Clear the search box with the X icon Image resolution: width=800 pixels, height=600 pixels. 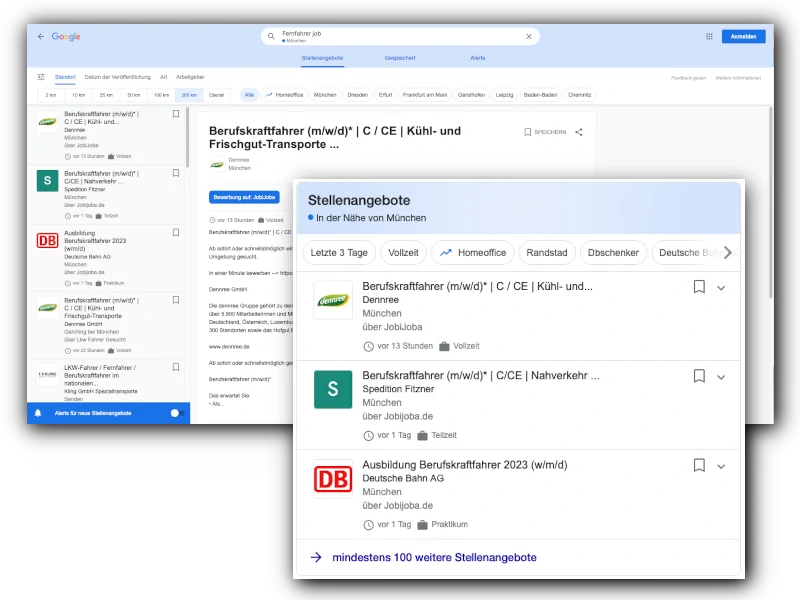tap(529, 36)
